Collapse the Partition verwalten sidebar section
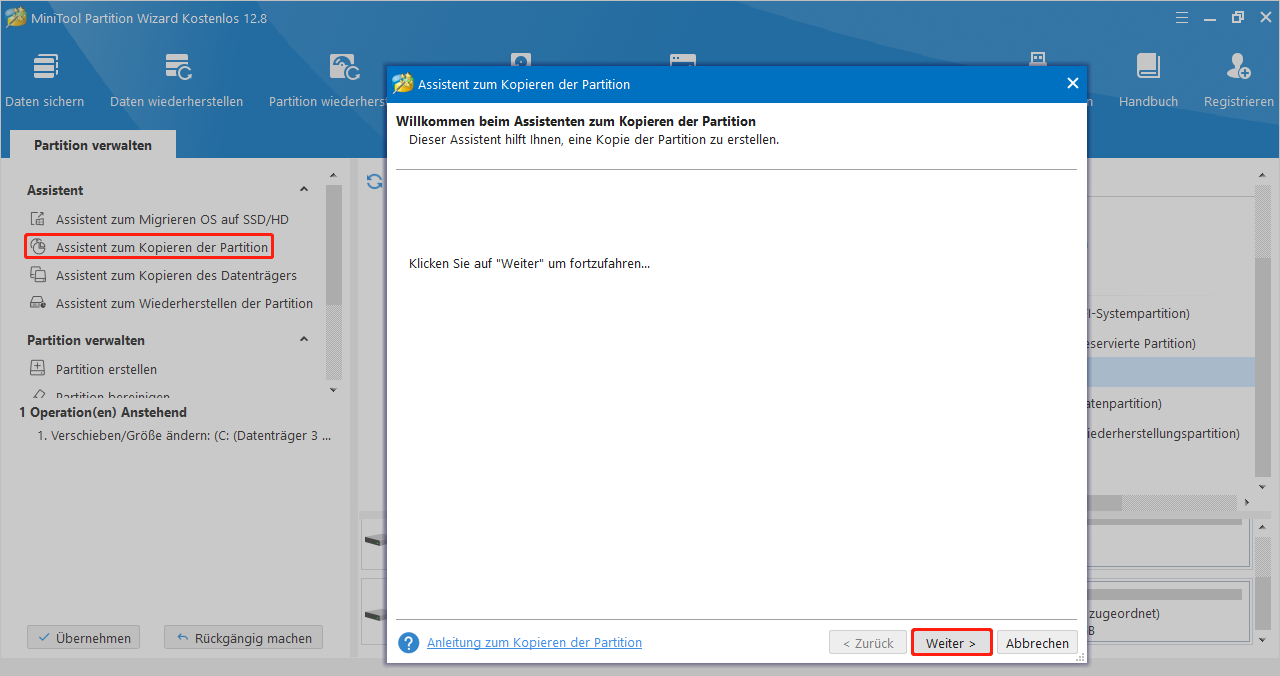This screenshot has width=1280, height=676. click(304, 340)
